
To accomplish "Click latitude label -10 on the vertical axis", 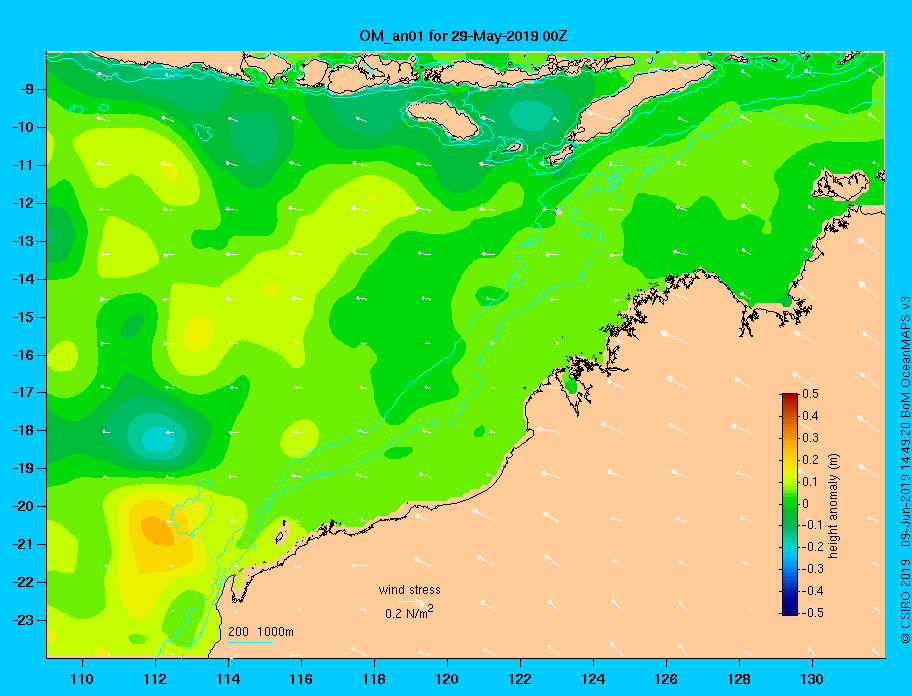I will coord(23,127).
